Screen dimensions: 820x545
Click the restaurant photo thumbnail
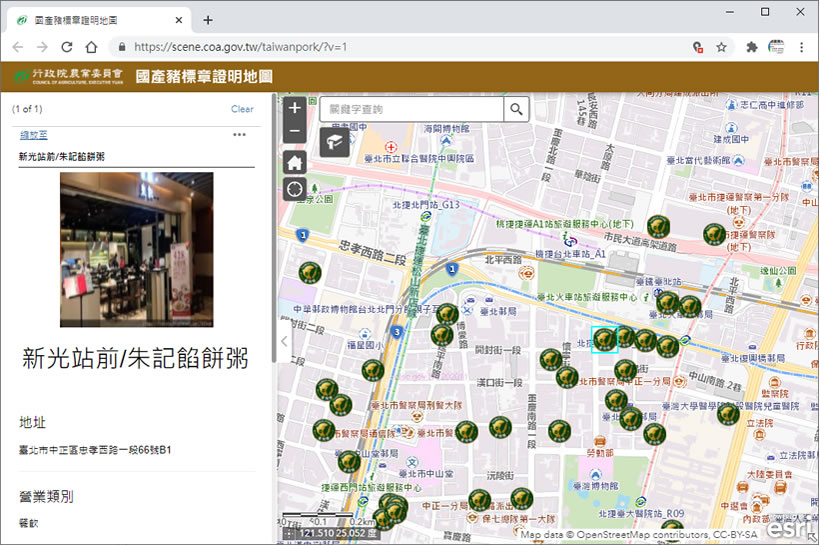[136, 249]
